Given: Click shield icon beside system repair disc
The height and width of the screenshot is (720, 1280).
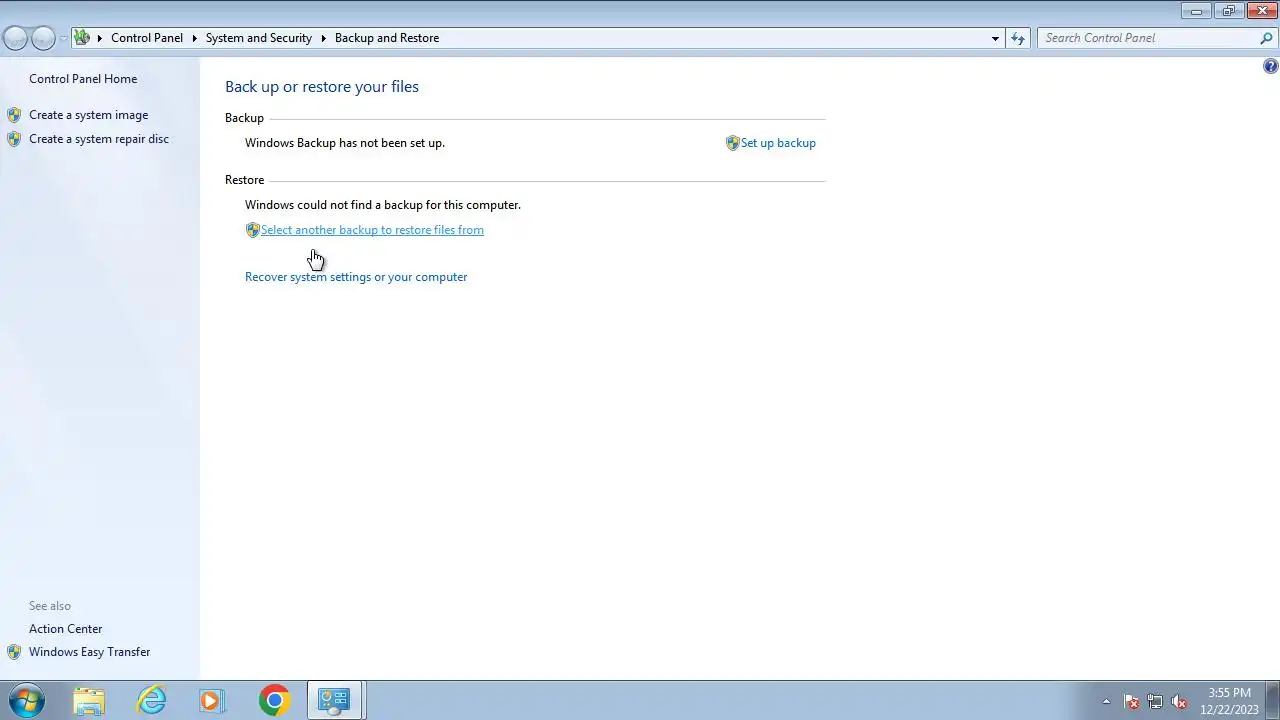Looking at the screenshot, I should pos(14,139).
